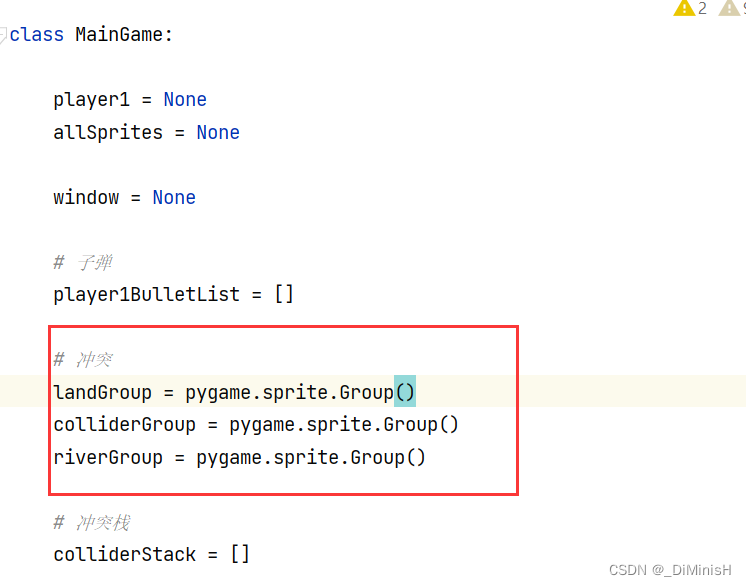Click highlighted parentheses on the landGroup line
This screenshot has height=586, width=746.
click(x=405, y=392)
